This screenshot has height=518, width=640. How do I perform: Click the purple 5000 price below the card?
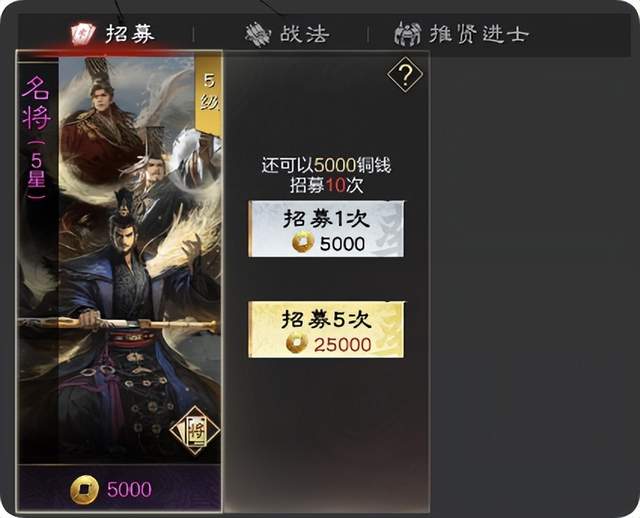coord(129,489)
